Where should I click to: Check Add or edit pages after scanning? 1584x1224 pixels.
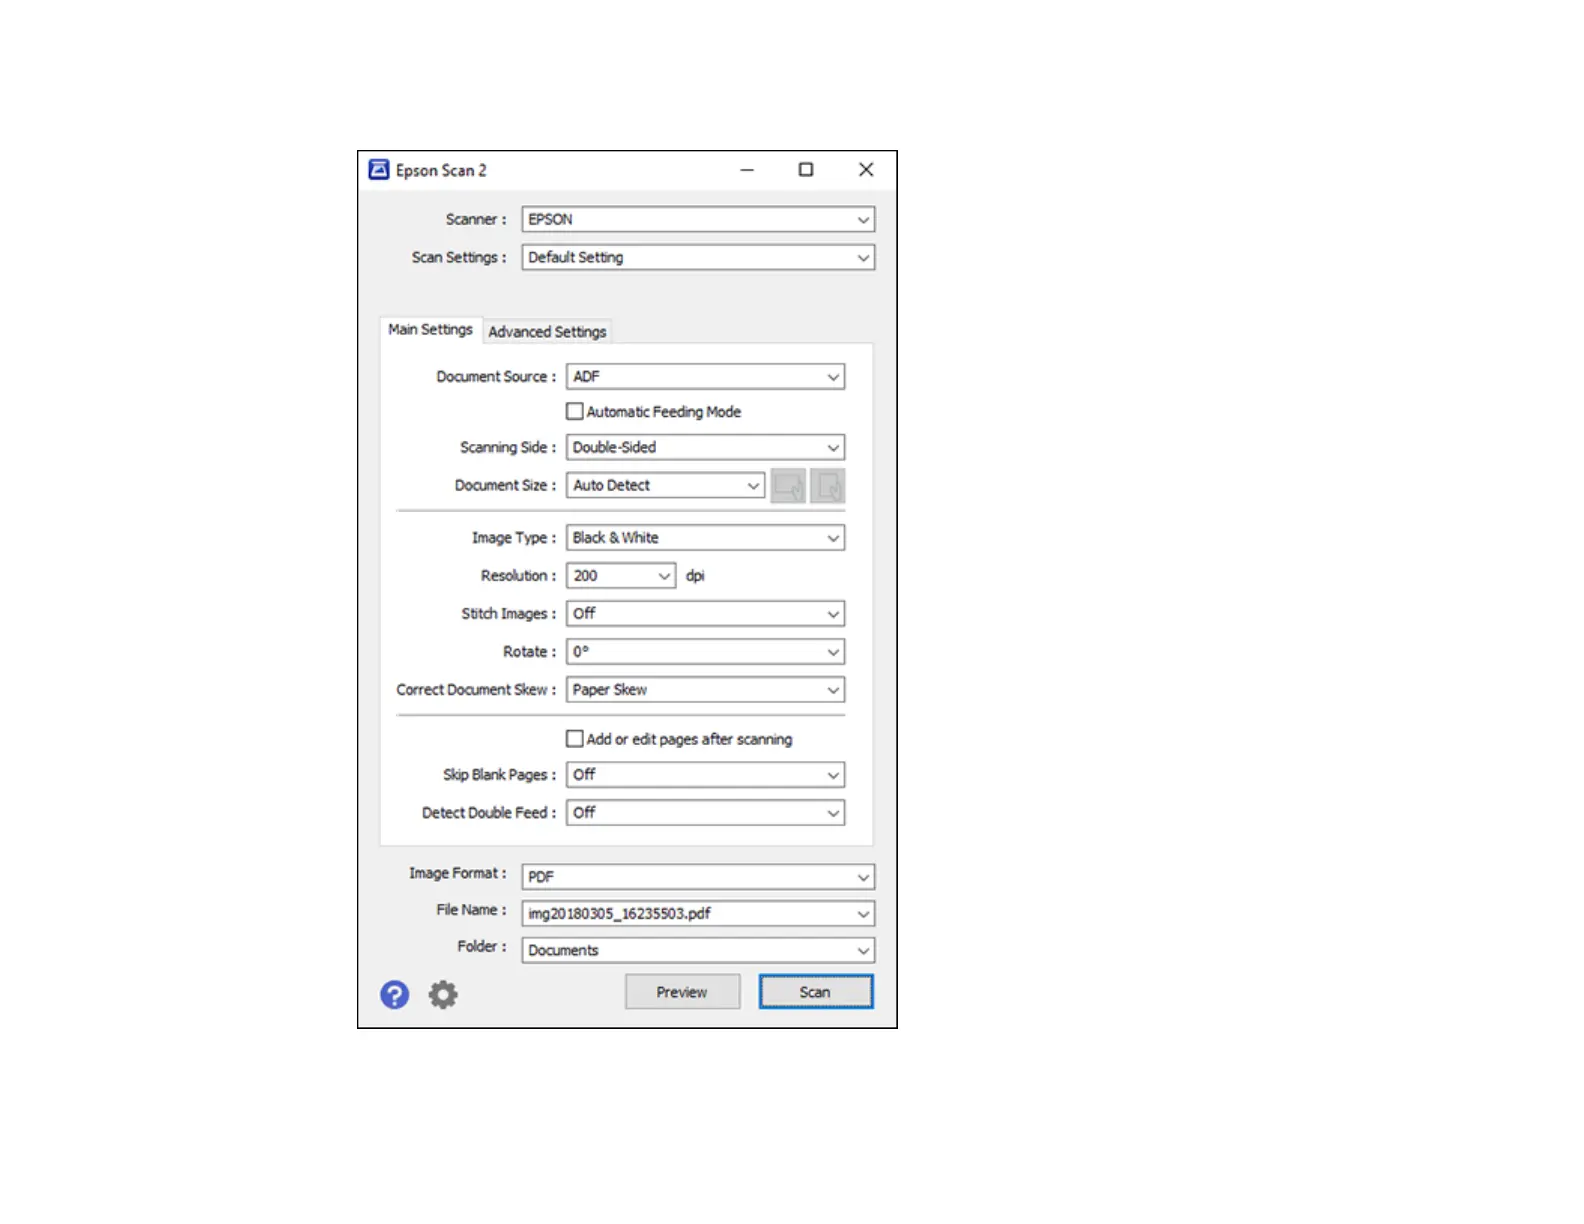click(x=575, y=739)
